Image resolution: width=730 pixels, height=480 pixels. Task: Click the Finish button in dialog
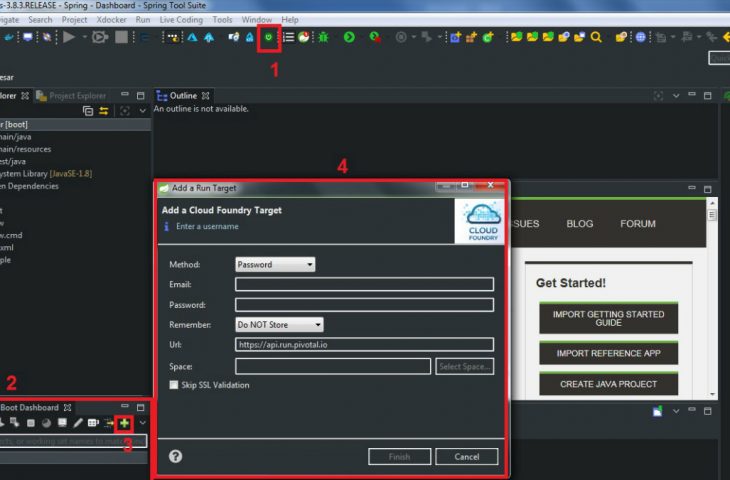tap(399, 457)
